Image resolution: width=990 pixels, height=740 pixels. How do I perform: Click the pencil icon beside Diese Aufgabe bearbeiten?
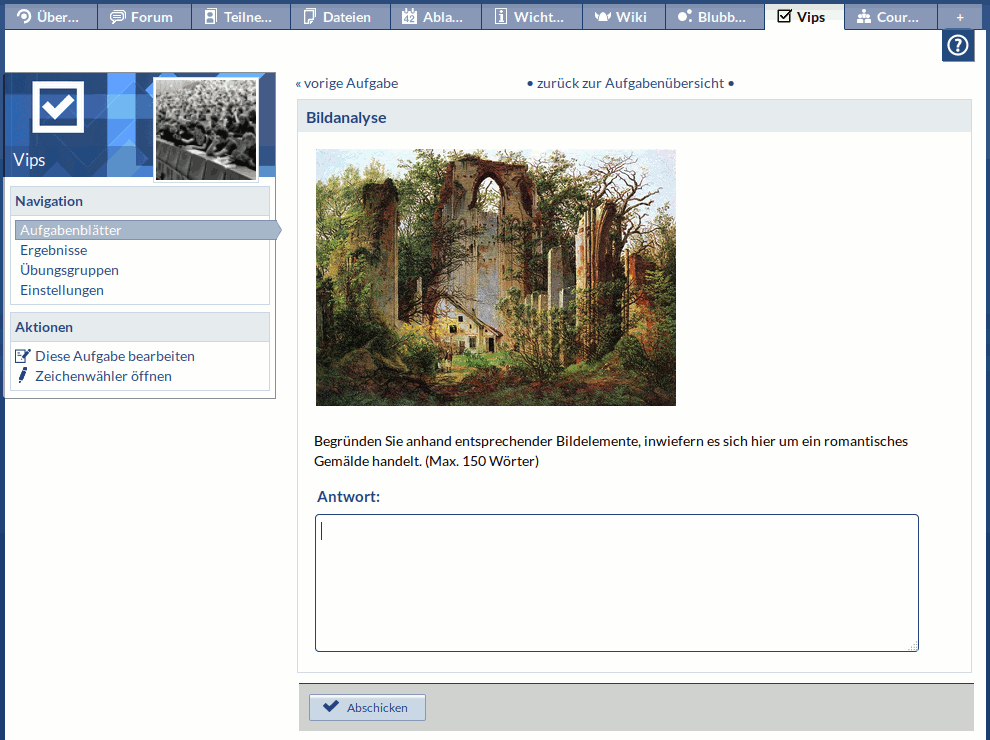(x=23, y=356)
